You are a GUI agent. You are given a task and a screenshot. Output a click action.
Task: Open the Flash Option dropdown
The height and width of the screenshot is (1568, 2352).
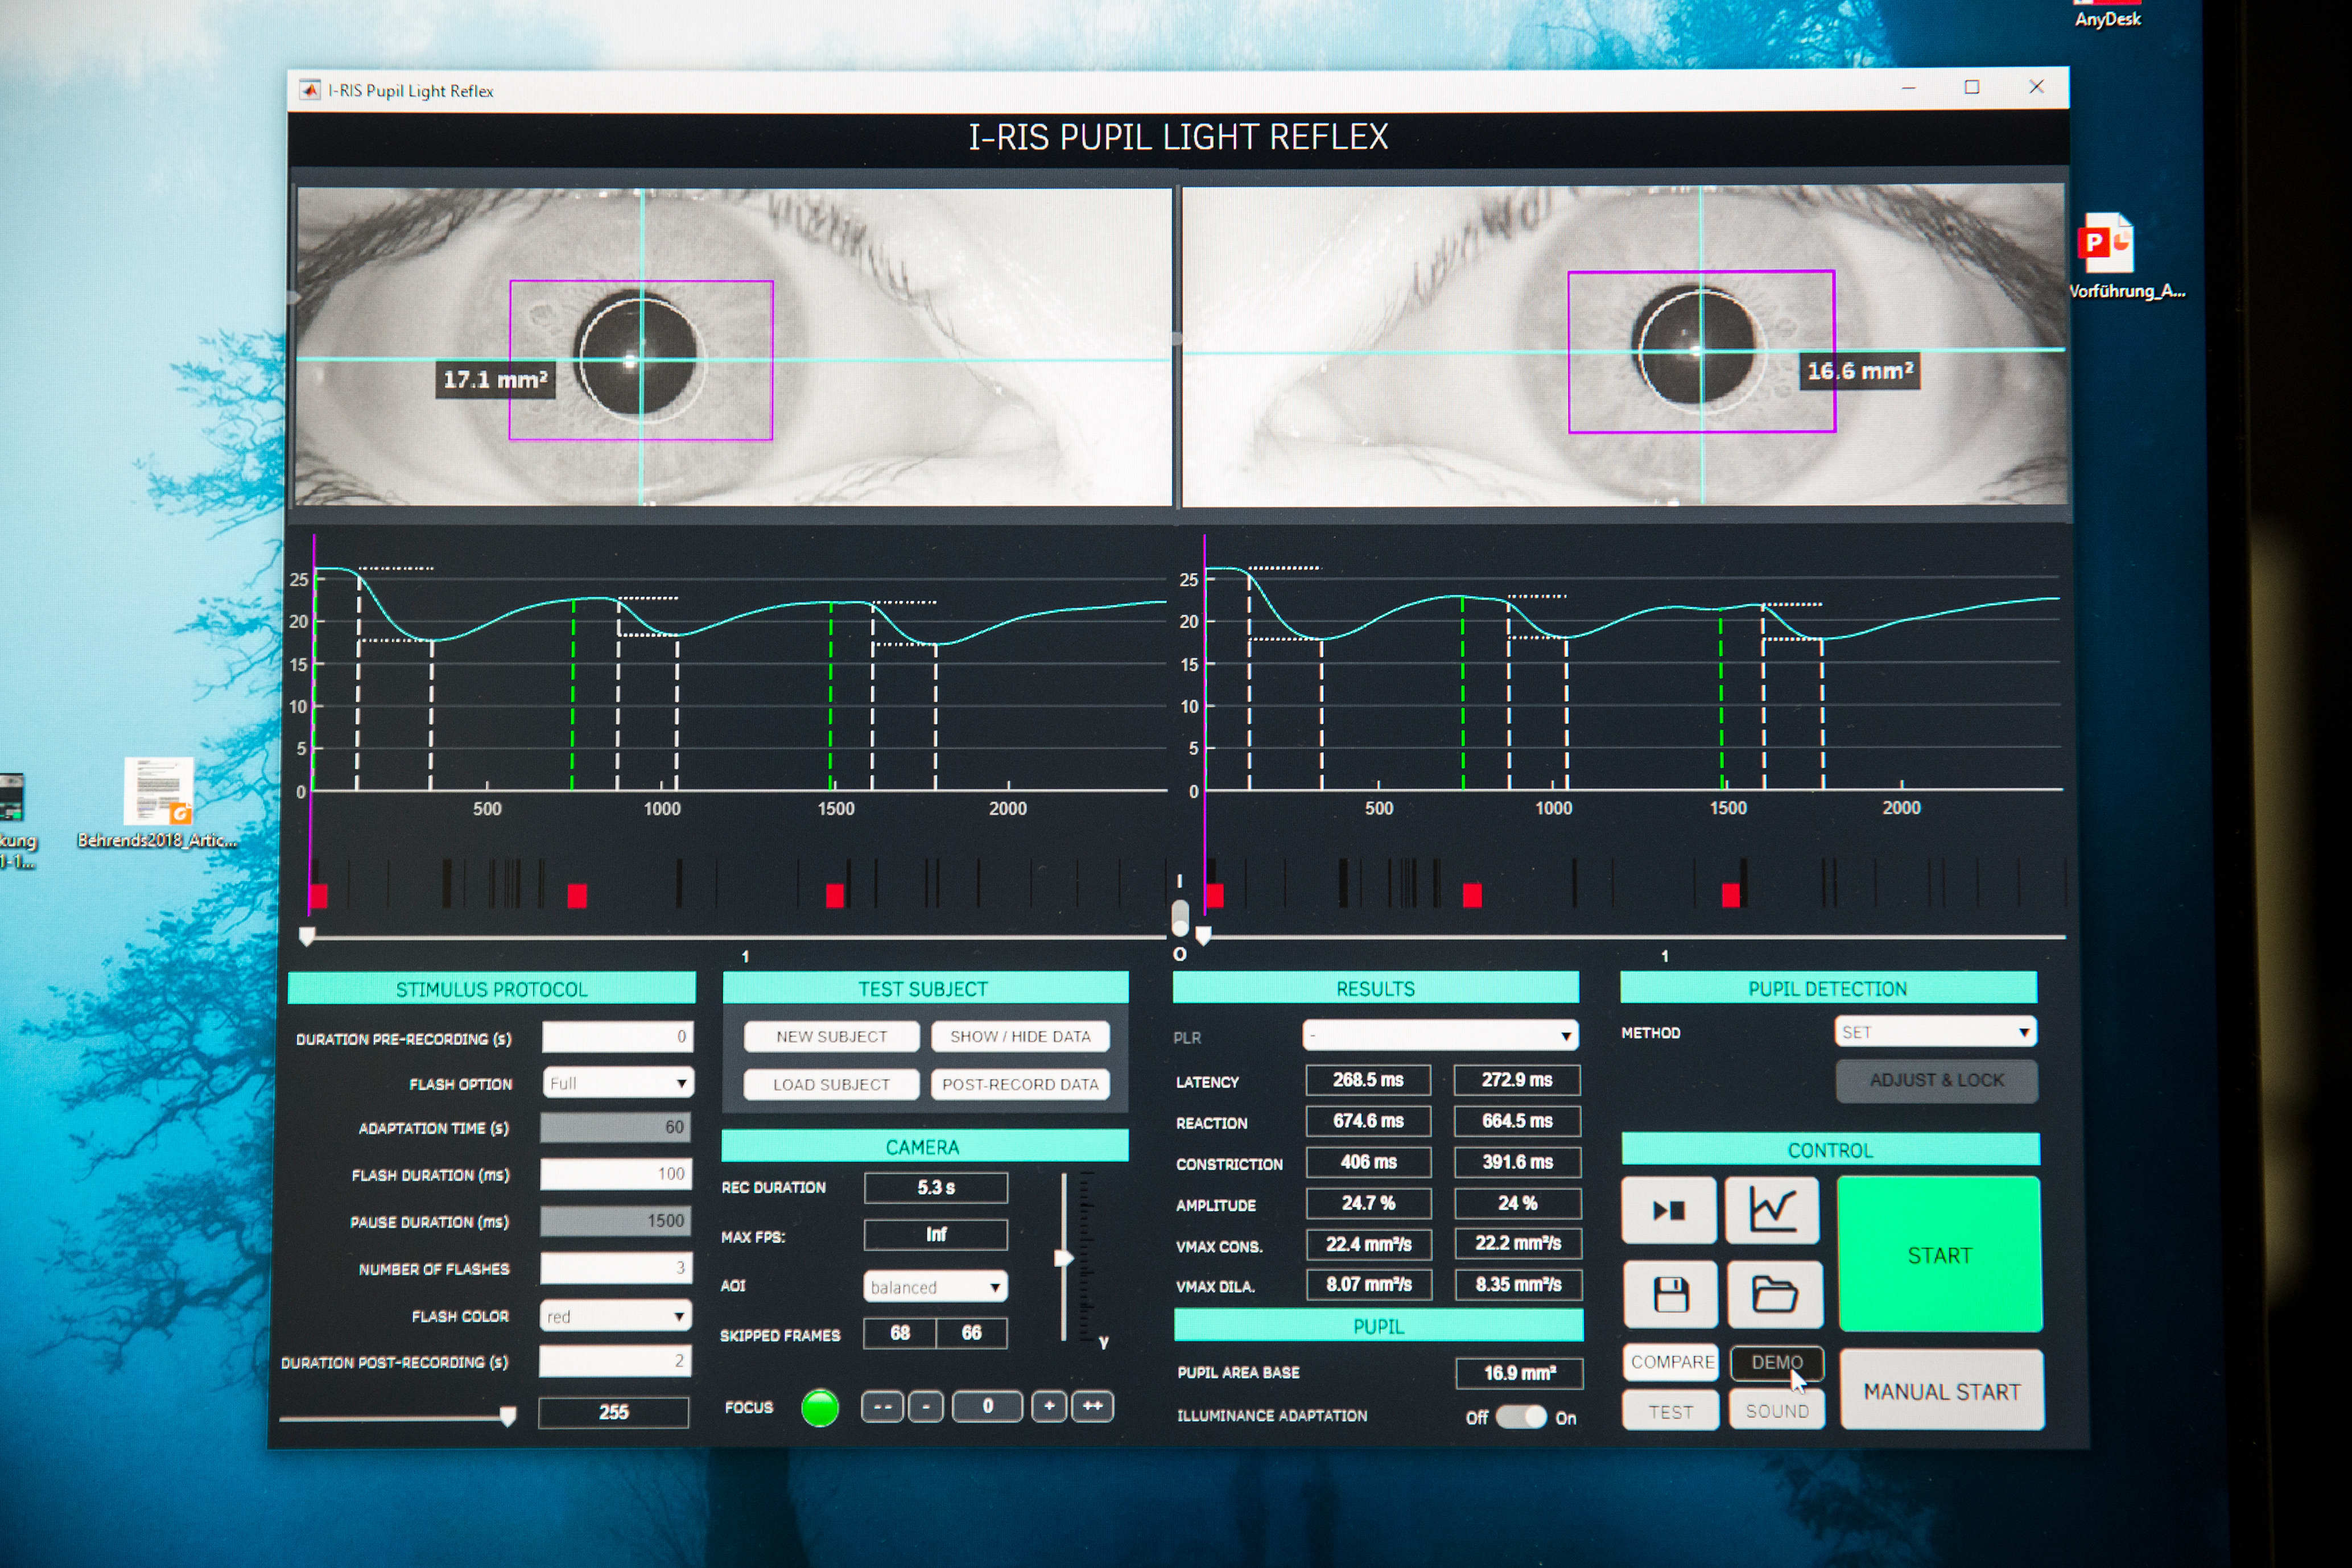[618, 1083]
